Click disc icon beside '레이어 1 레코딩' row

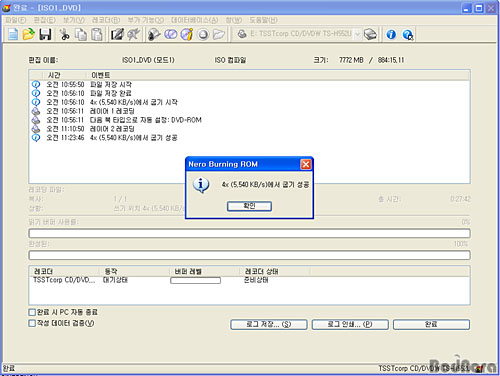[36, 111]
